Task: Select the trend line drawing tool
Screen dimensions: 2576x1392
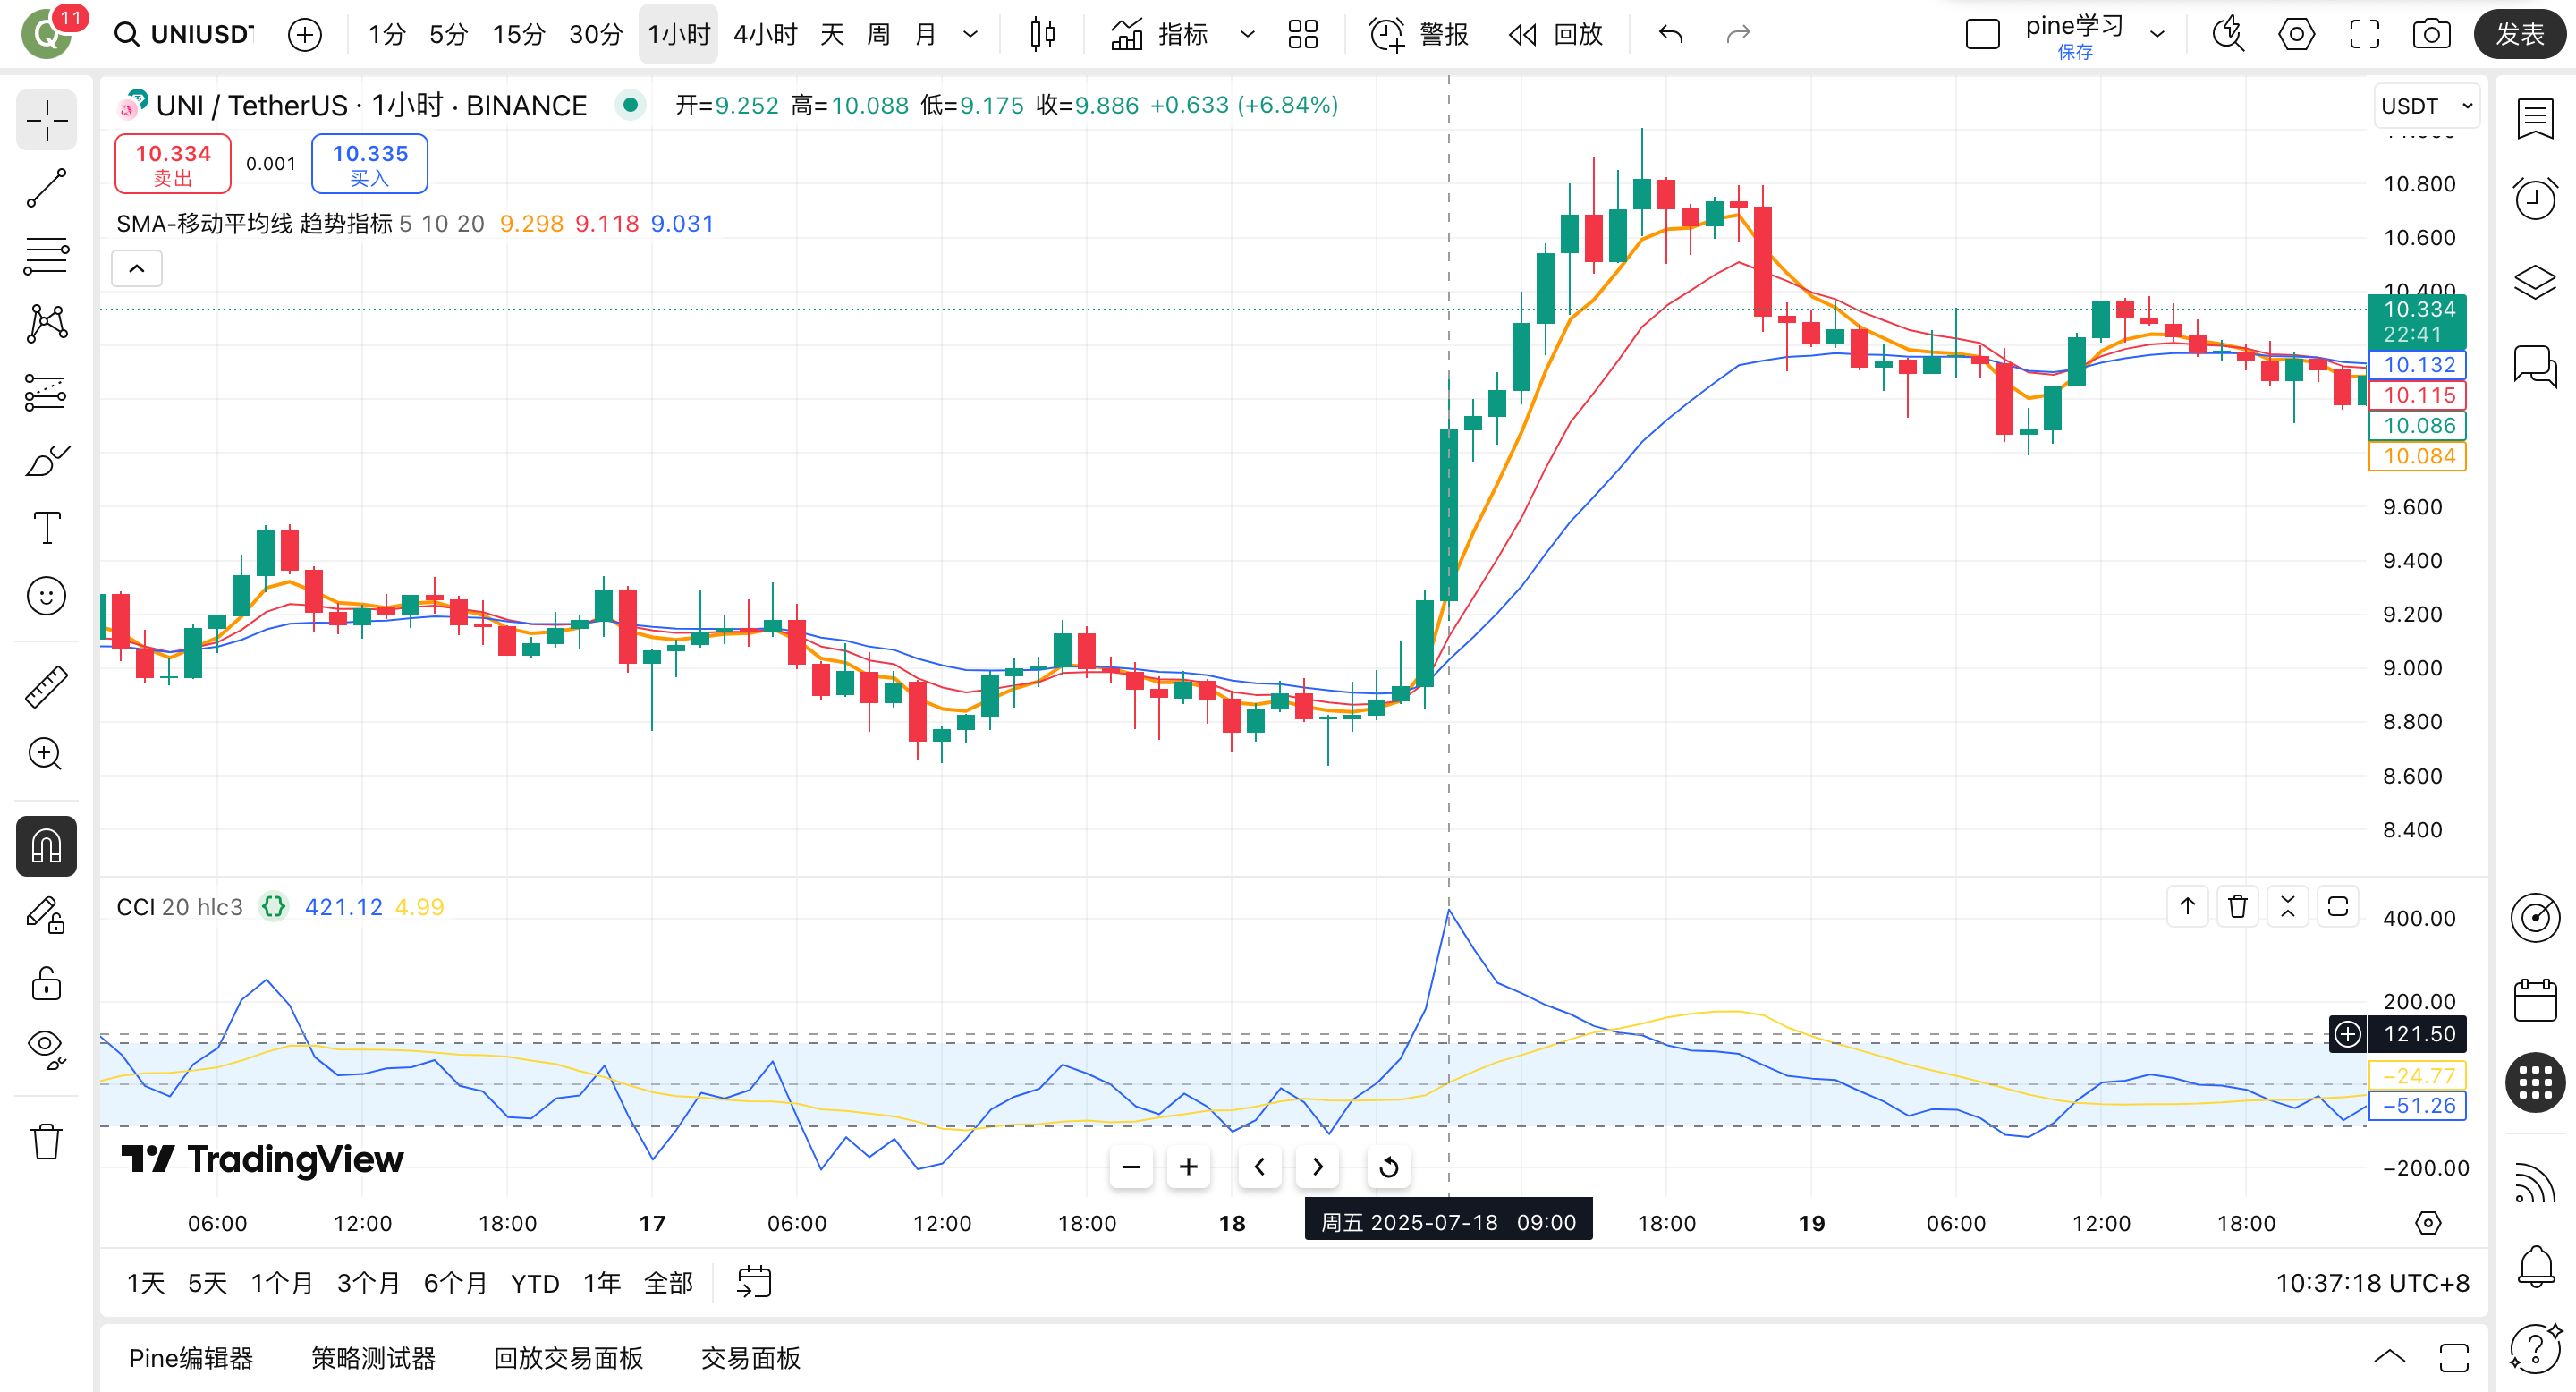Action: point(46,187)
